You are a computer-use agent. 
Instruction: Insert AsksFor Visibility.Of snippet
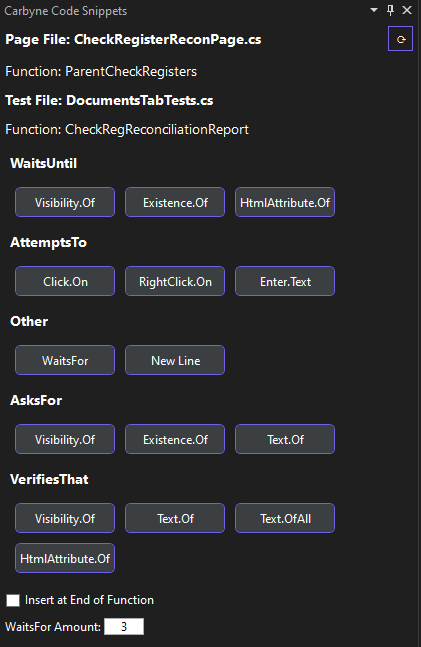point(65,439)
